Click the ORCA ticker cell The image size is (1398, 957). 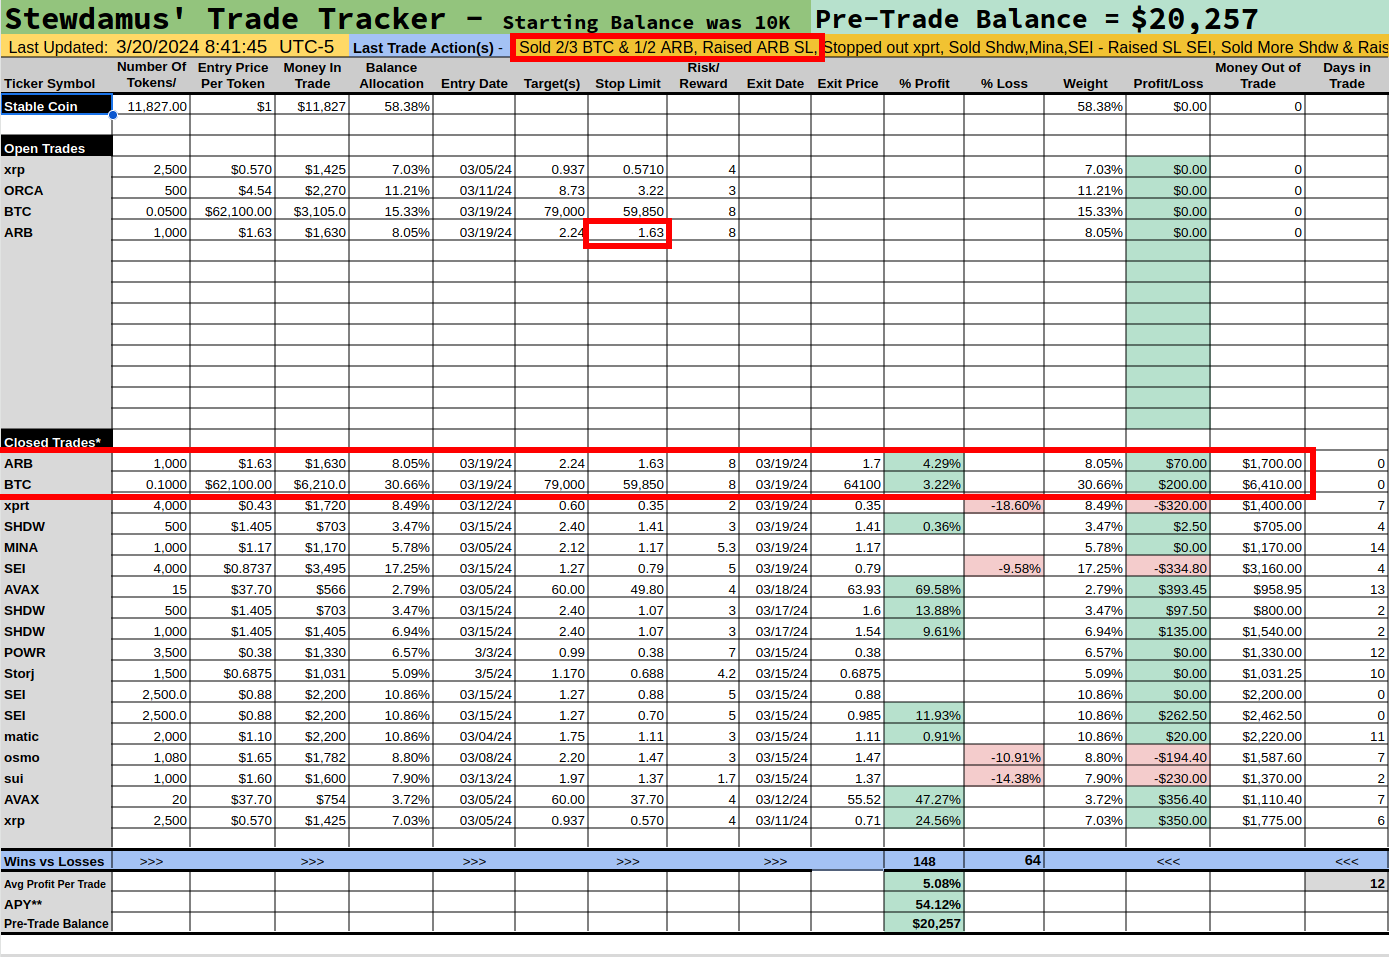coord(56,191)
